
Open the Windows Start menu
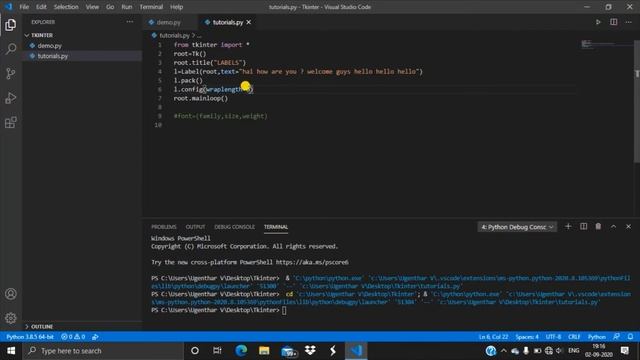tap(11, 351)
